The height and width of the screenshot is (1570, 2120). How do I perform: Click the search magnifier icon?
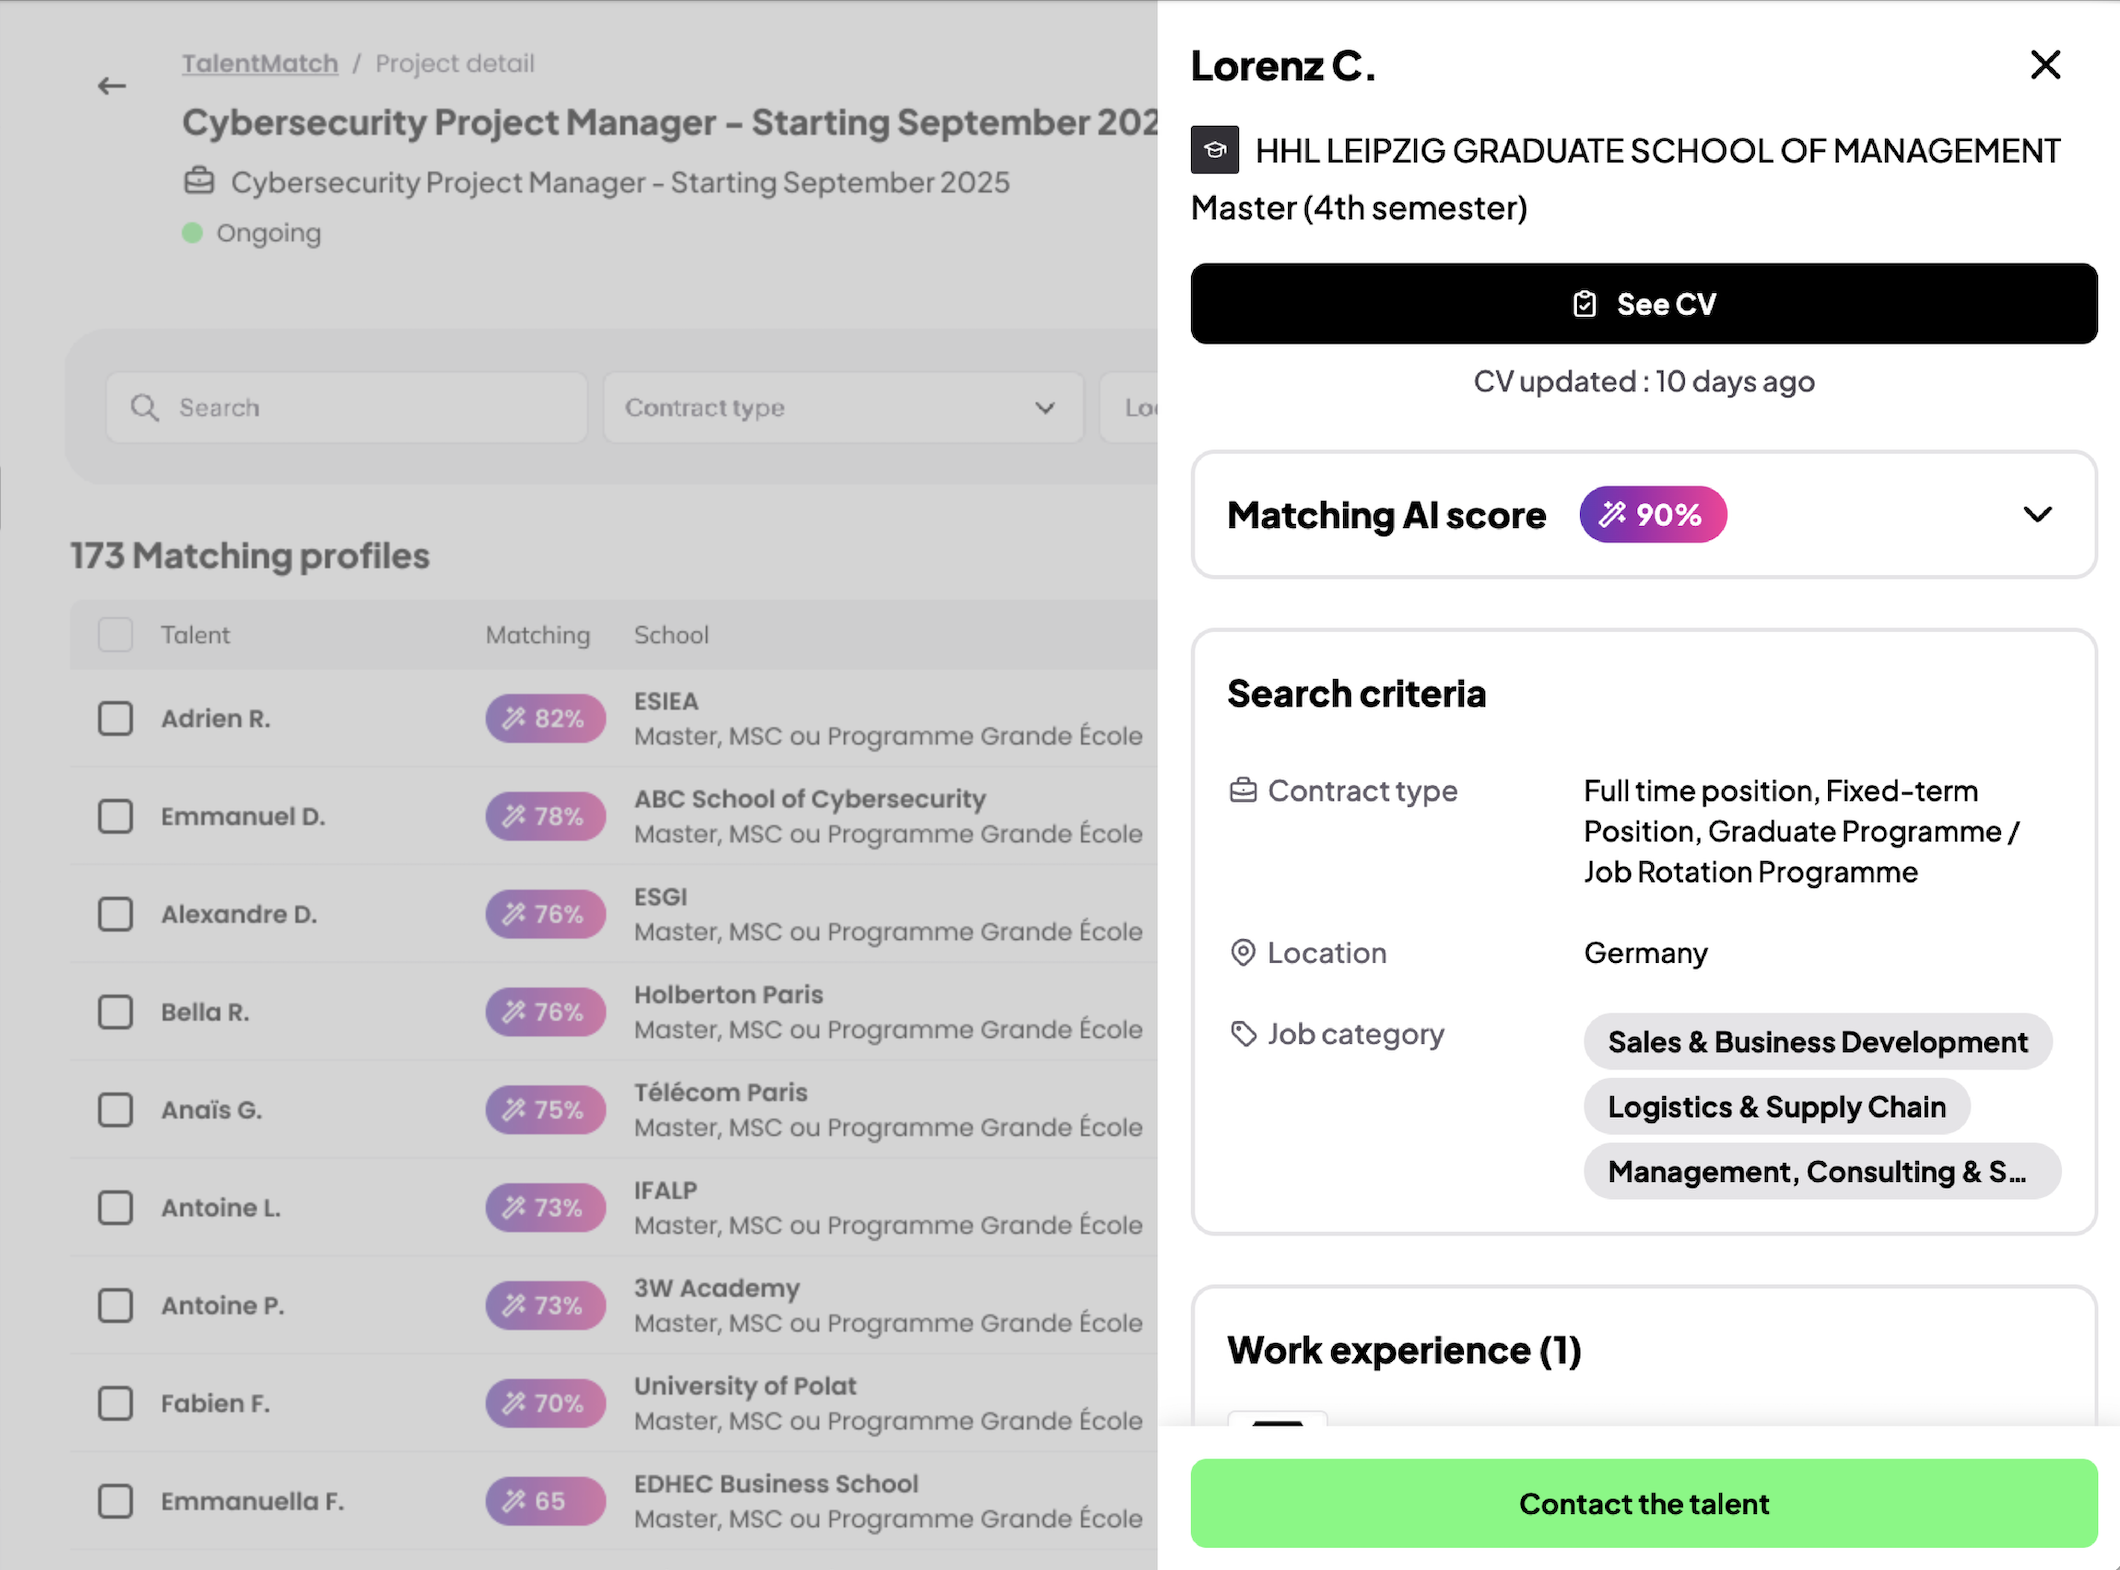145,408
